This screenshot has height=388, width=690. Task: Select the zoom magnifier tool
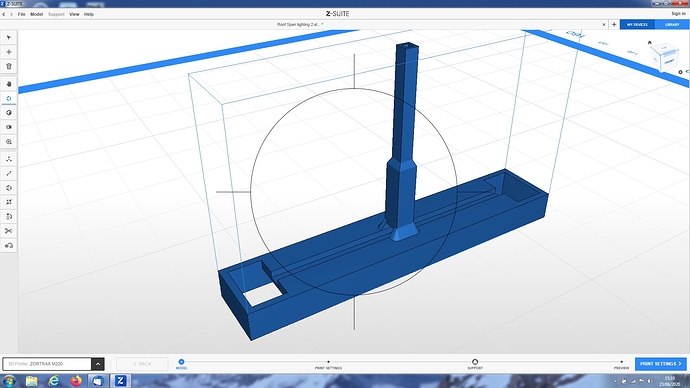click(x=9, y=142)
